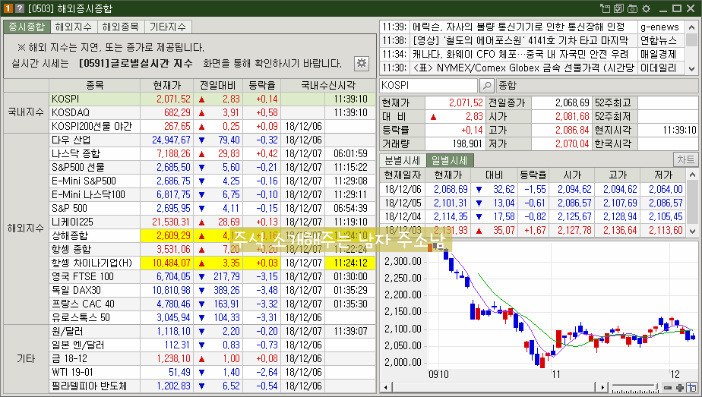This screenshot has height=397, width=702.
Task: Click the checklist icon in the title bar
Action: click(x=619, y=9)
